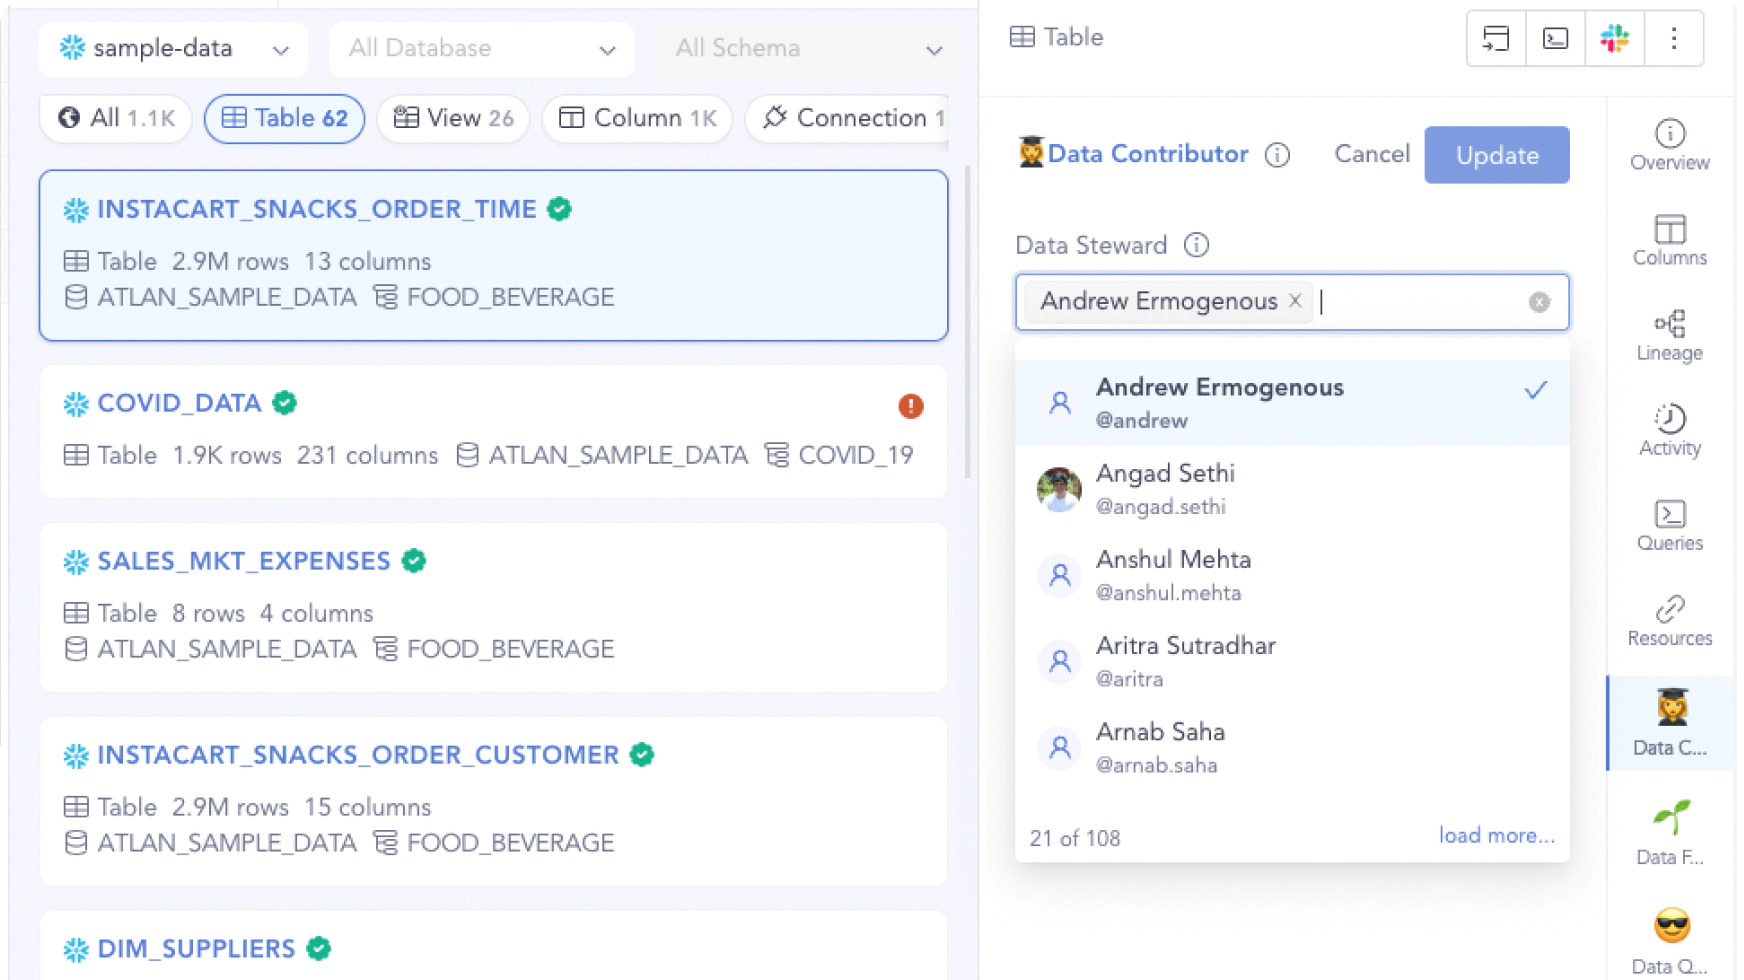Viewport: 1744px width, 980px height.
Task: Open the COVID_DATA table link
Action: tap(179, 403)
